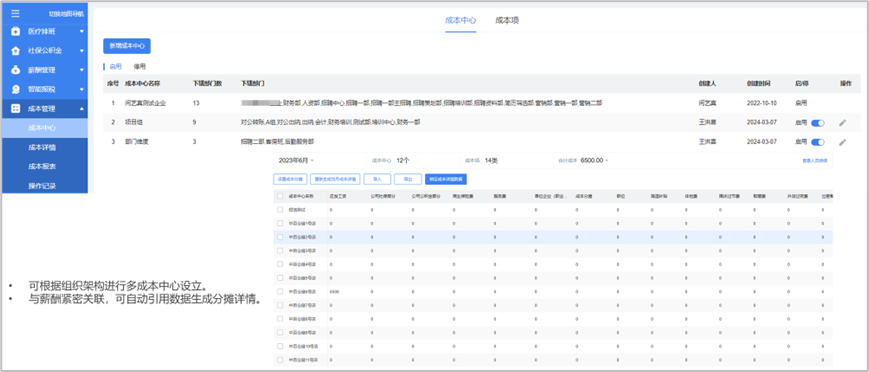Image resolution: width=869 pixels, height=372 pixels.
Task: Click the 导出 export button
Action: coord(408,179)
